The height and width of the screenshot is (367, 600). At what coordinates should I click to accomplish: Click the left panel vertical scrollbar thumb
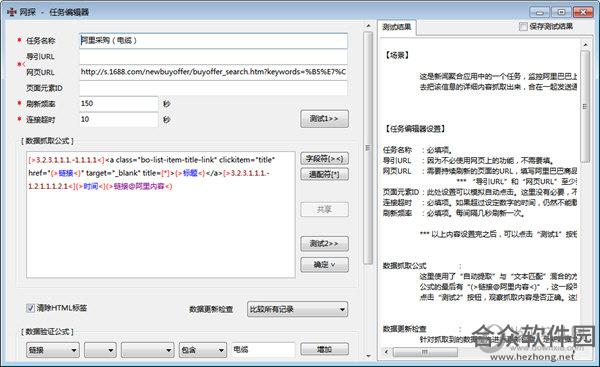click(x=368, y=148)
